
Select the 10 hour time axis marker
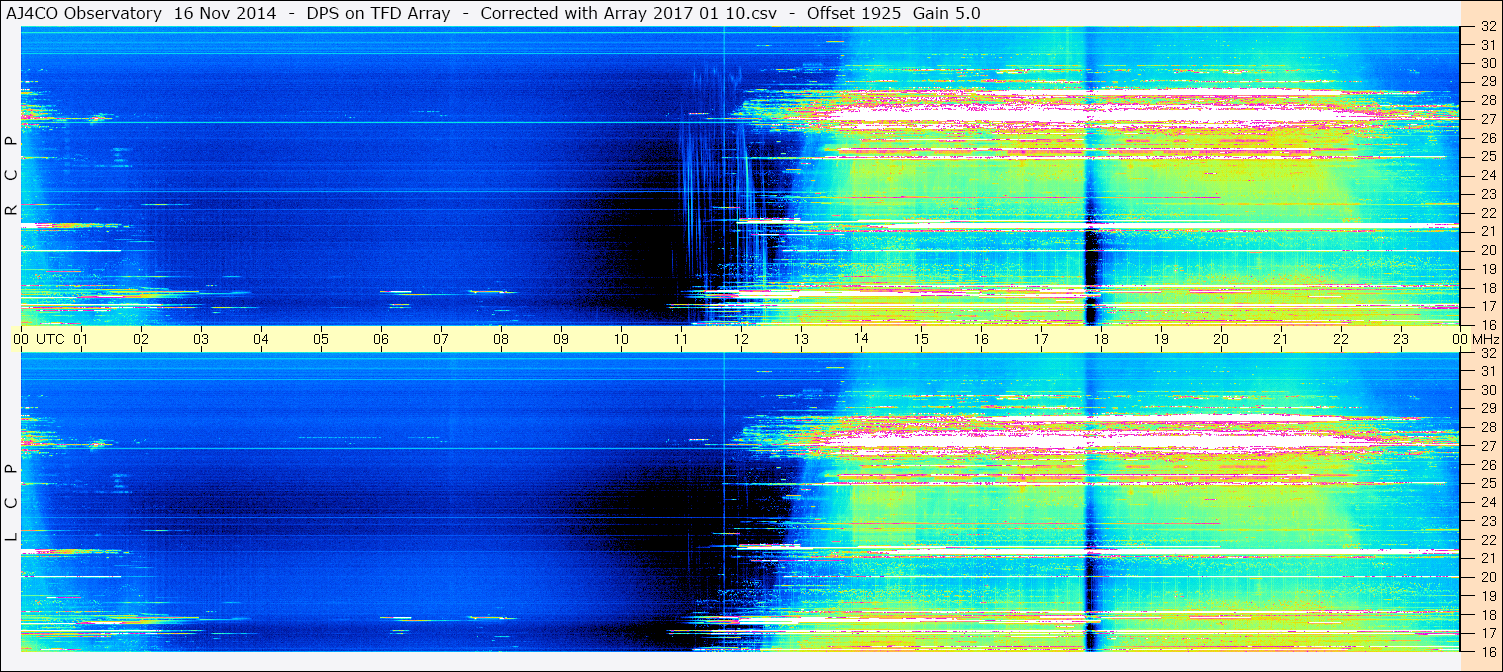coord(621,339)
